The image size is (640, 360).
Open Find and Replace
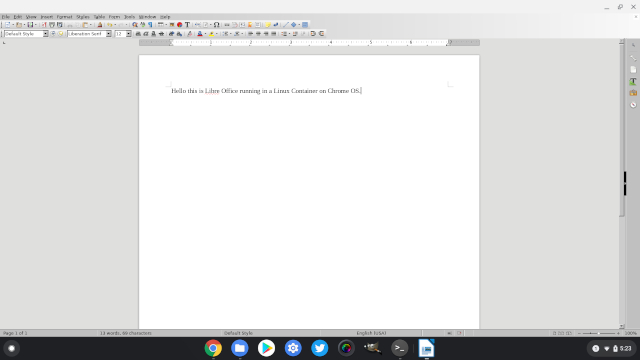[135, 24]
